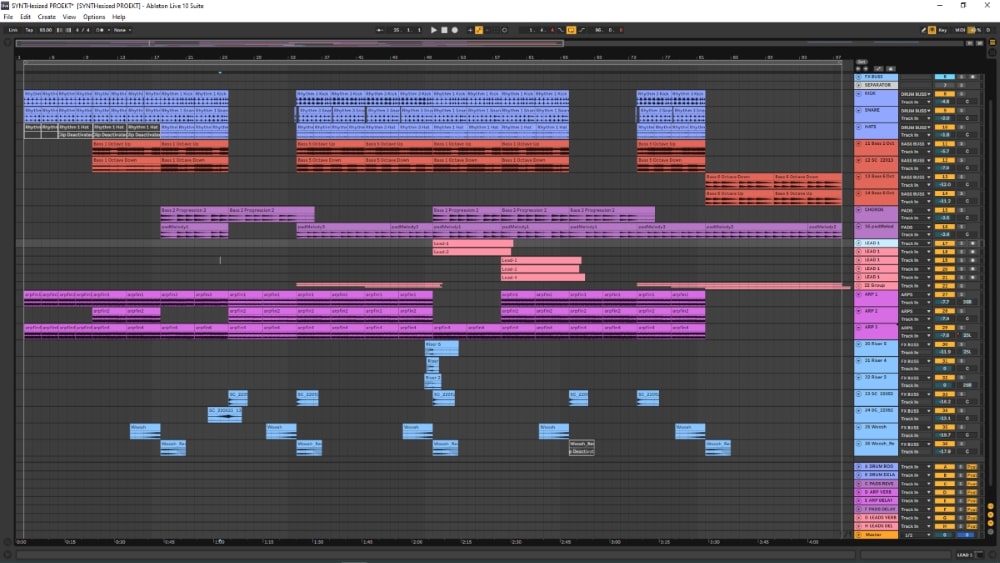Open the Options menu

(x=94, y=17)
